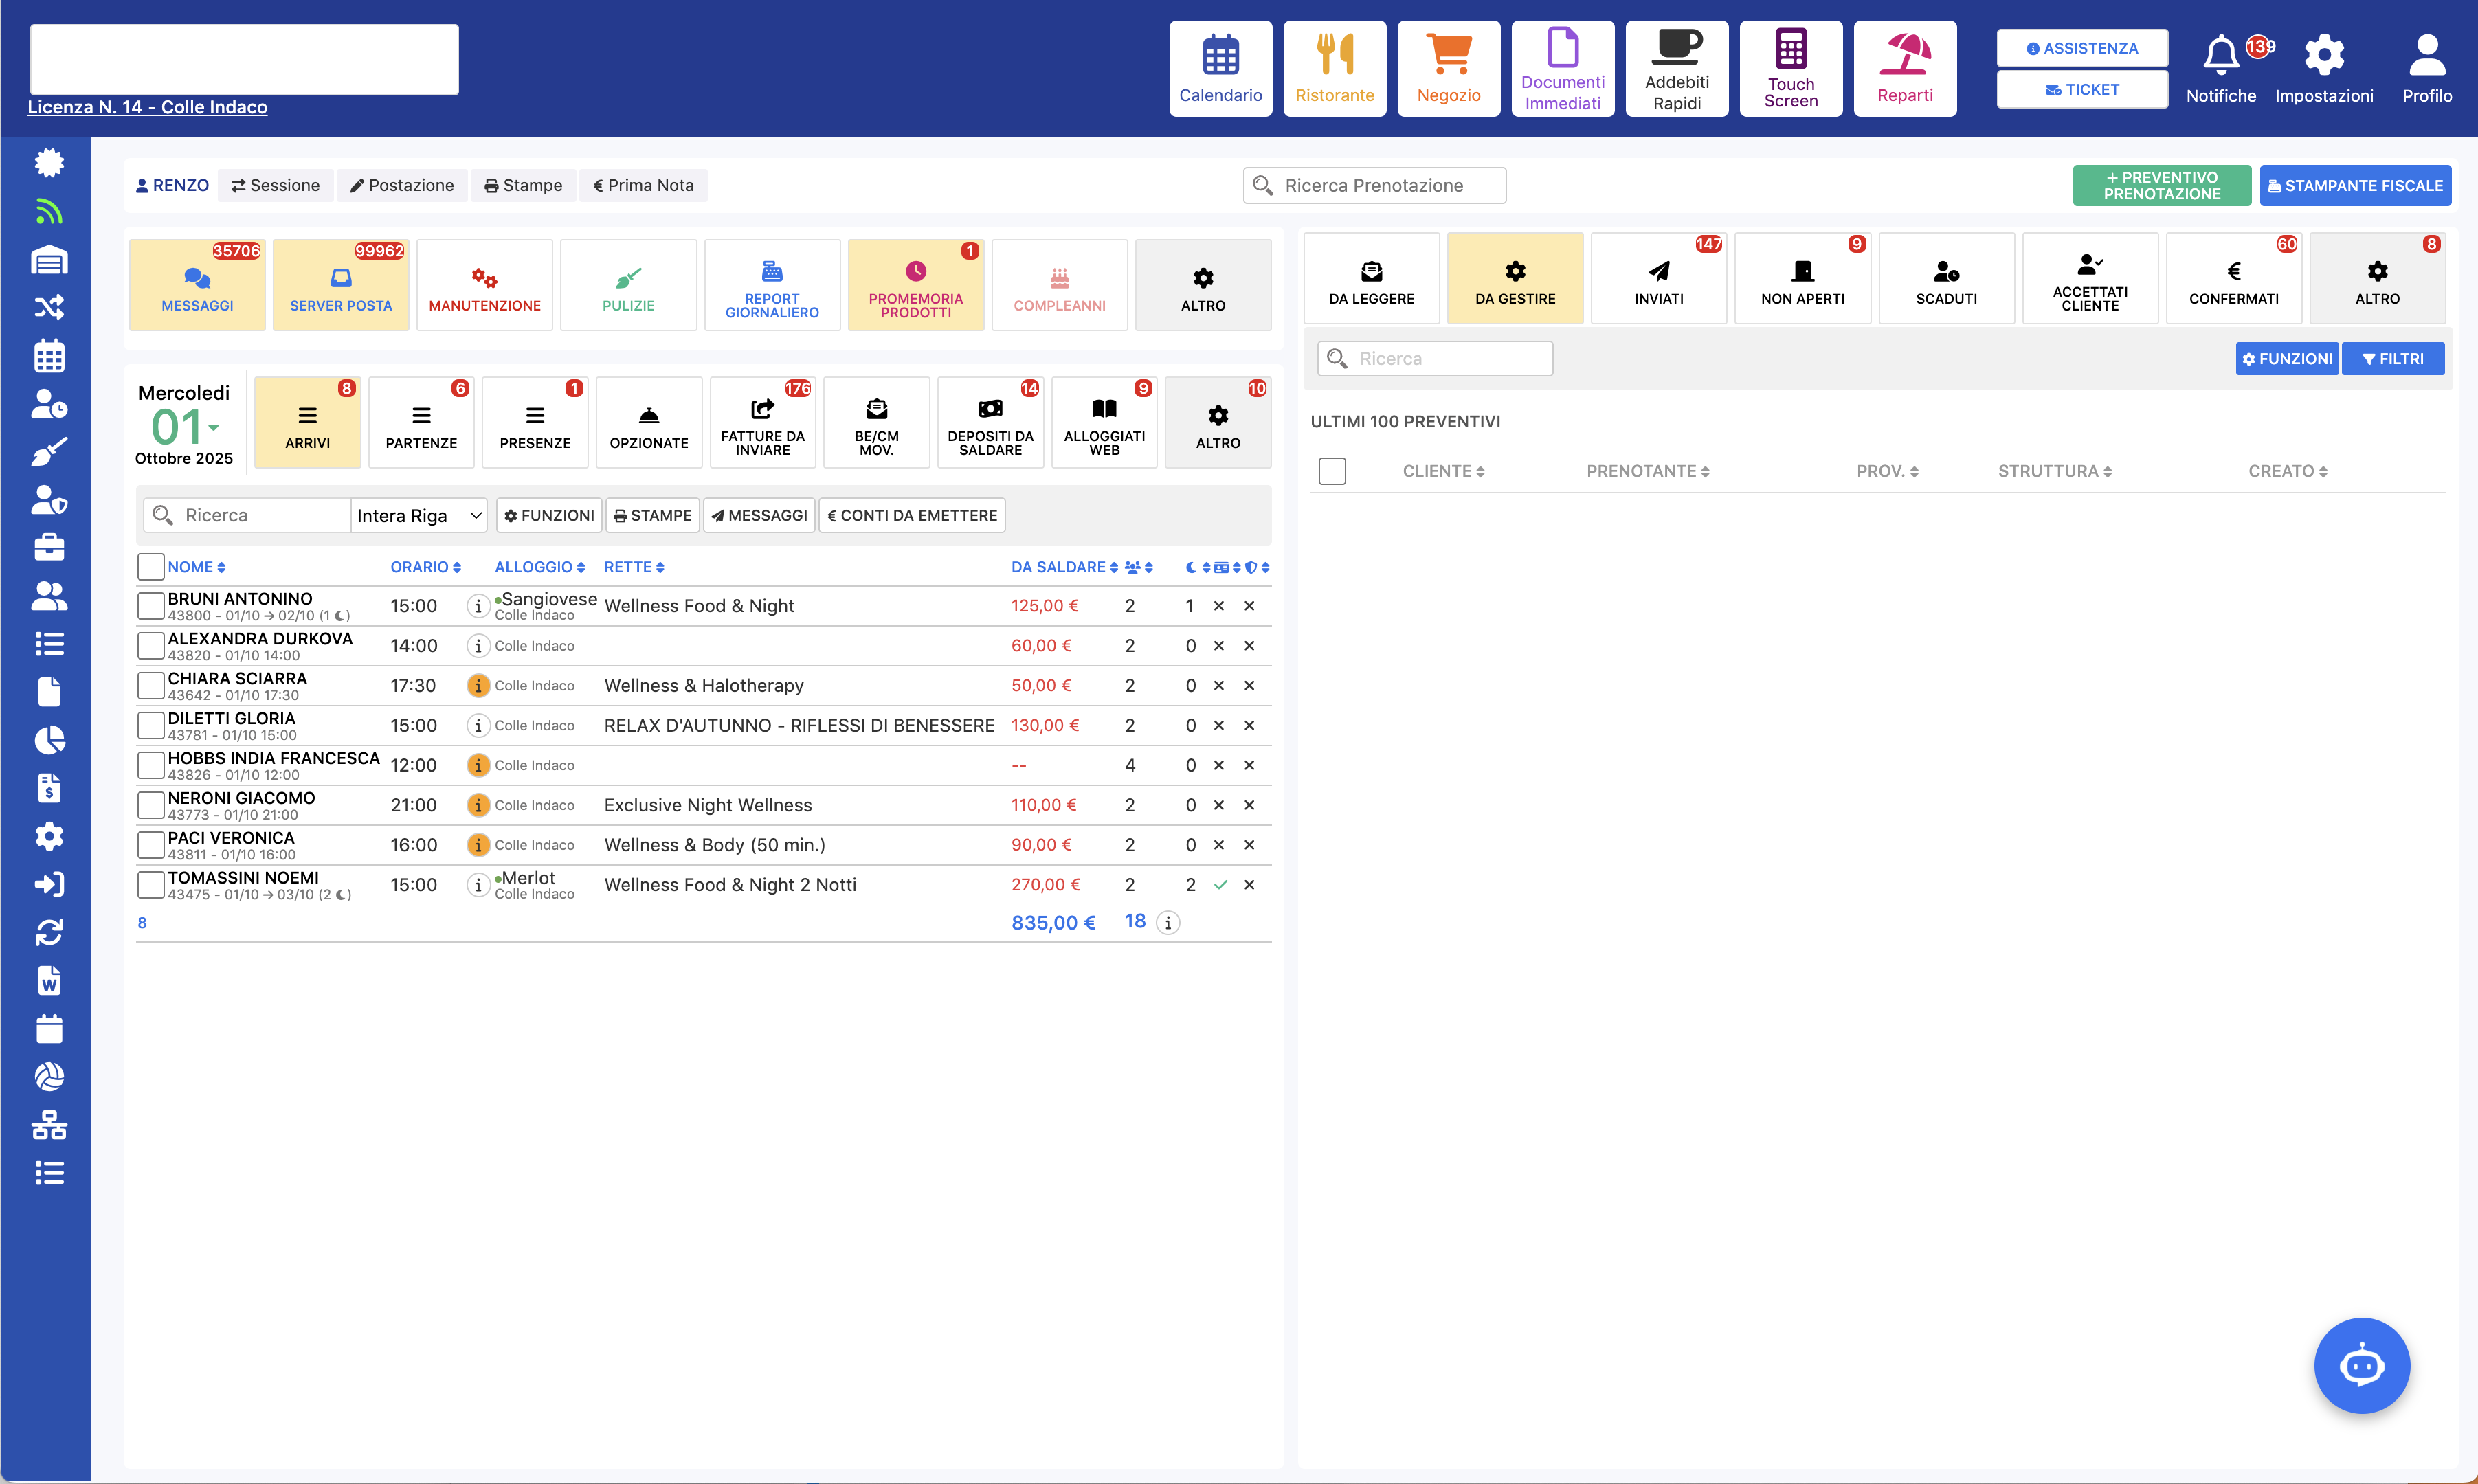
Task: Sort arrivals by ORARIO column
Action: point(425,567)
